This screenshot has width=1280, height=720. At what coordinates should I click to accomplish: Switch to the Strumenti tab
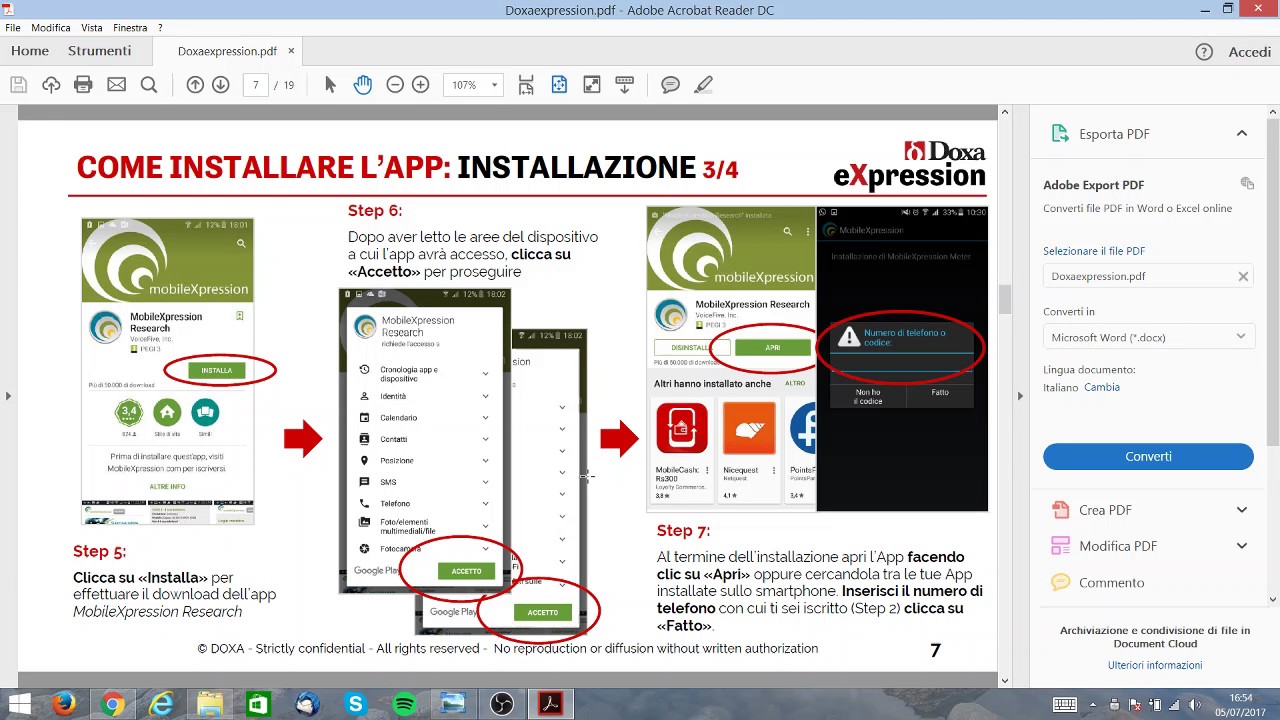click(99, 51)
